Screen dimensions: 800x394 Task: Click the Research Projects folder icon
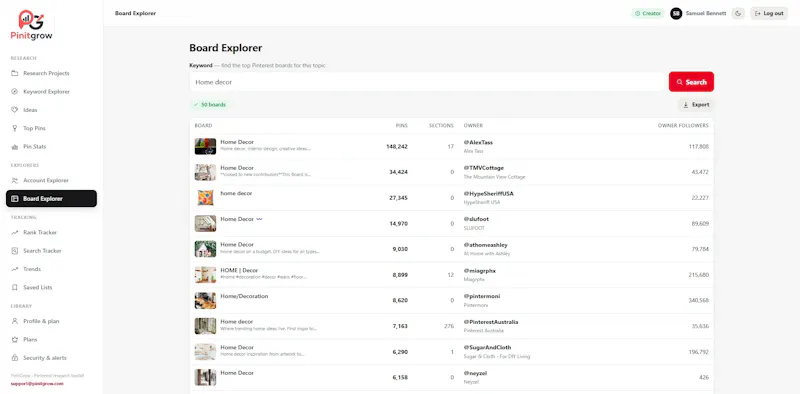14,73
